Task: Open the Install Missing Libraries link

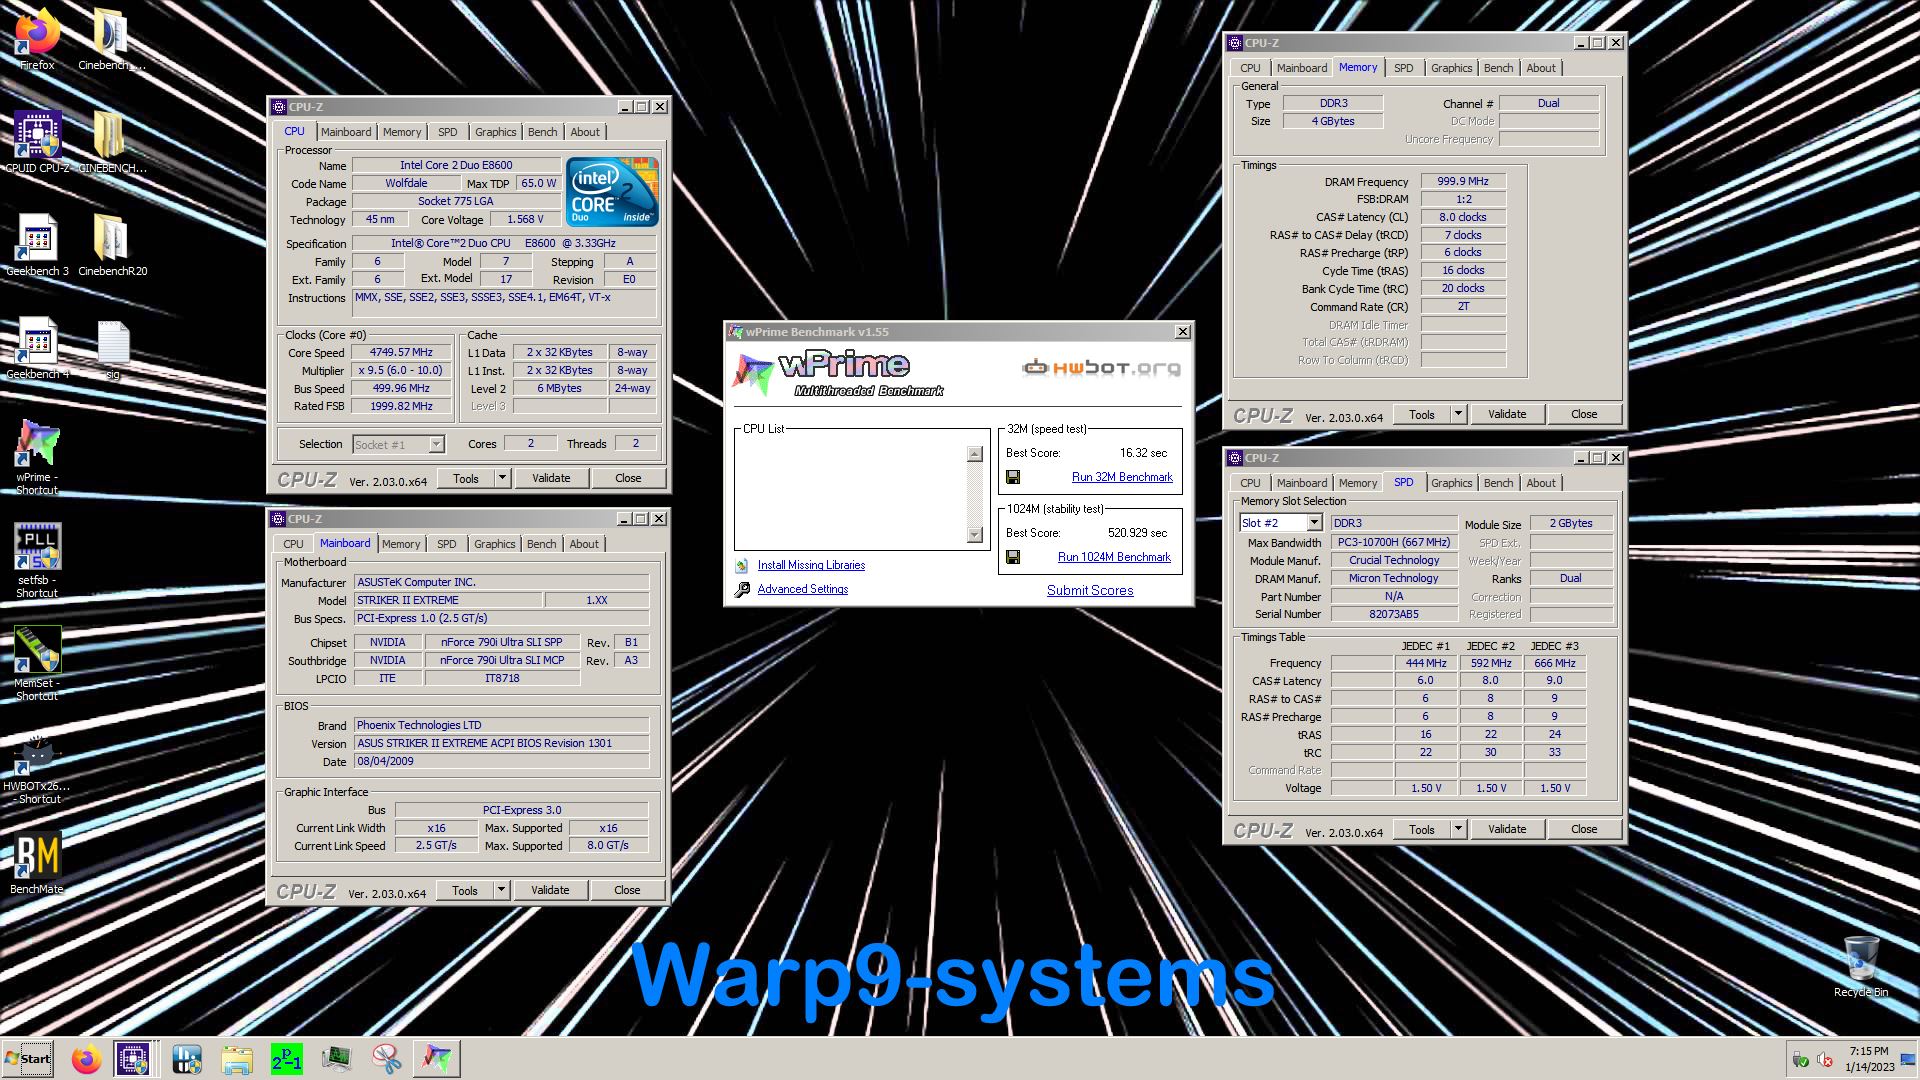Action: point(811,565)
